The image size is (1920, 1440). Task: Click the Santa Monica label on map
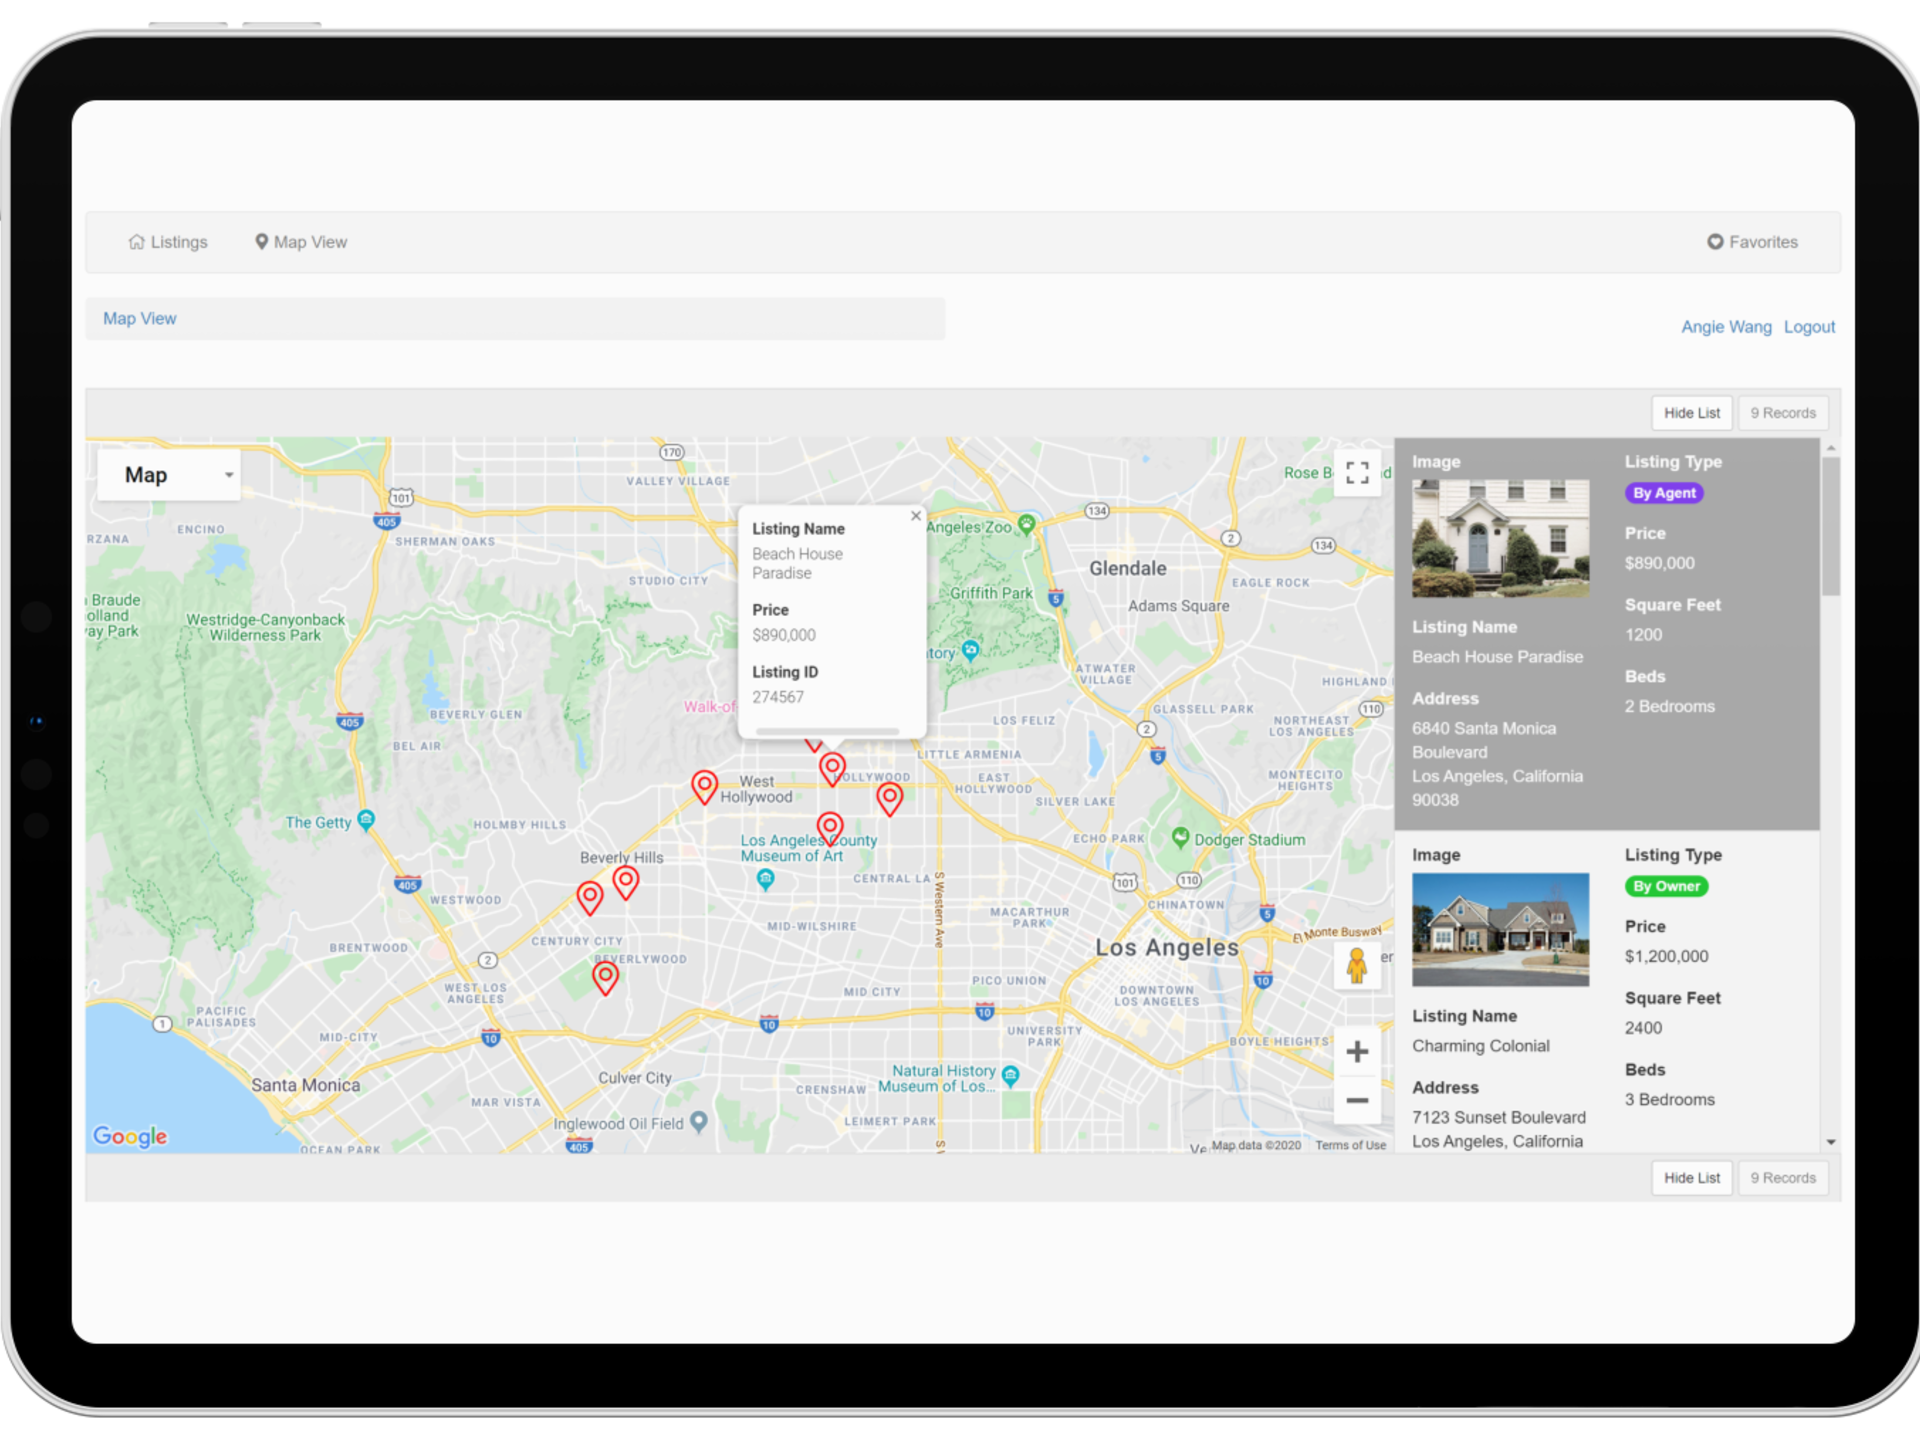pyautogui.click(x=305, y=1085)
